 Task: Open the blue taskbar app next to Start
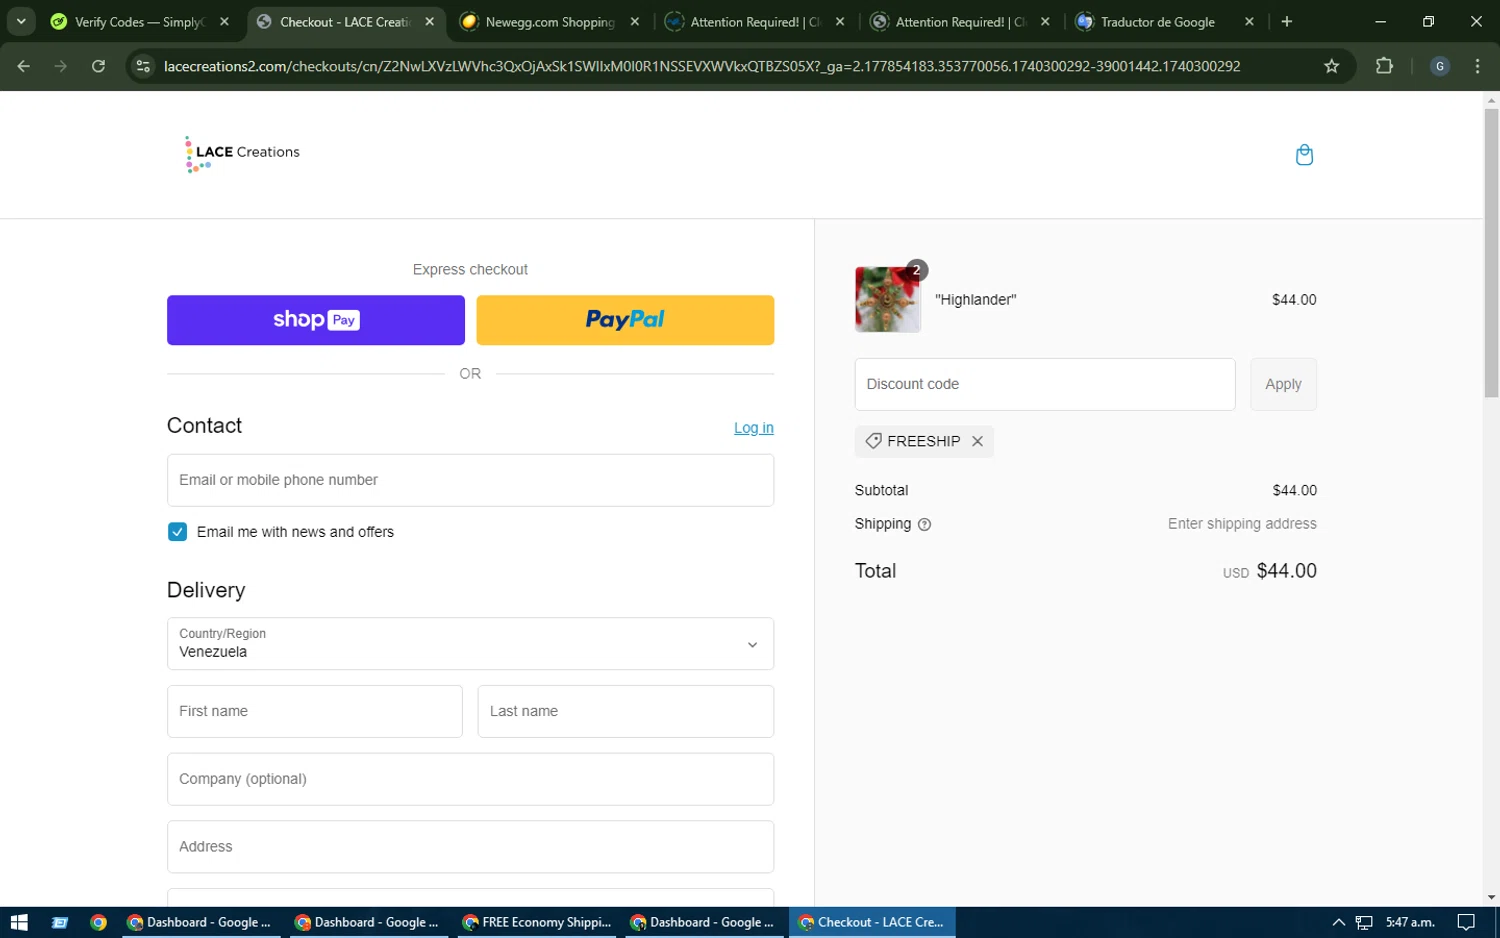pos(59,922)
